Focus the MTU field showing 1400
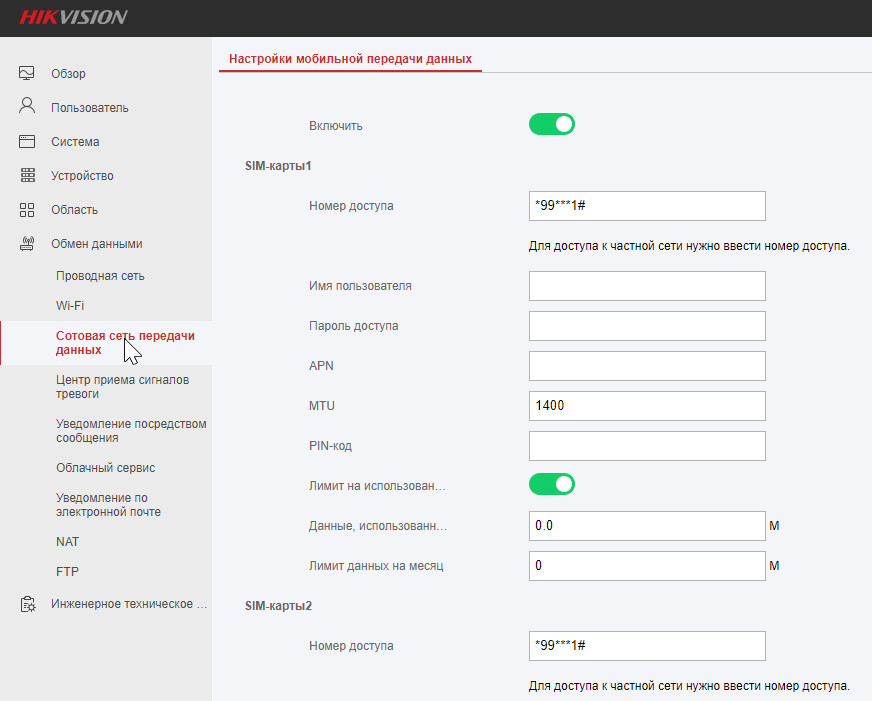 point(646,406)
